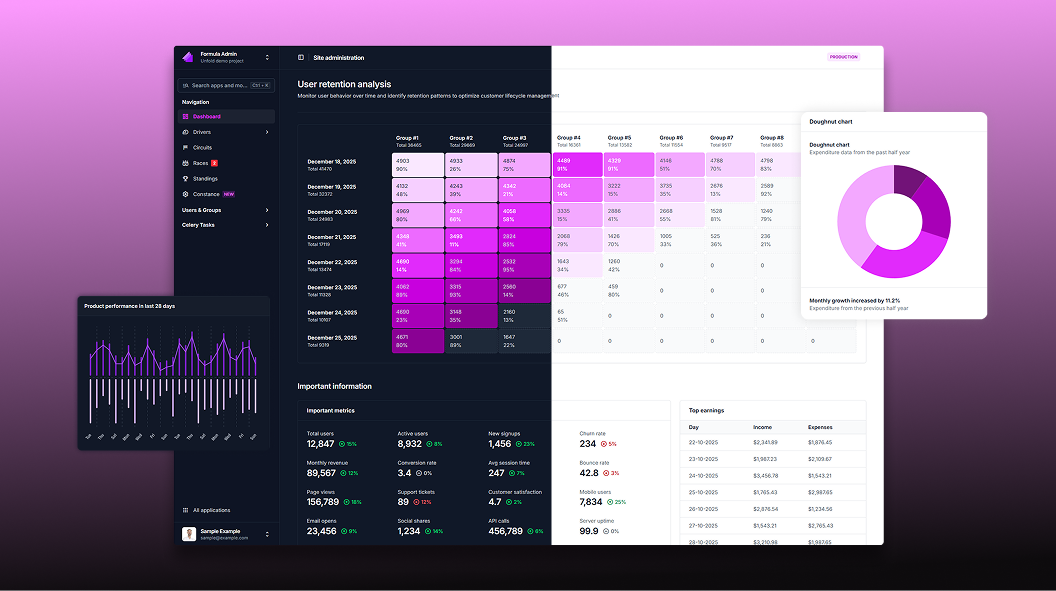This screenshot has width=1056, height=591.
Task: Toggle the sidebar collapse icon
Action: 301,58
